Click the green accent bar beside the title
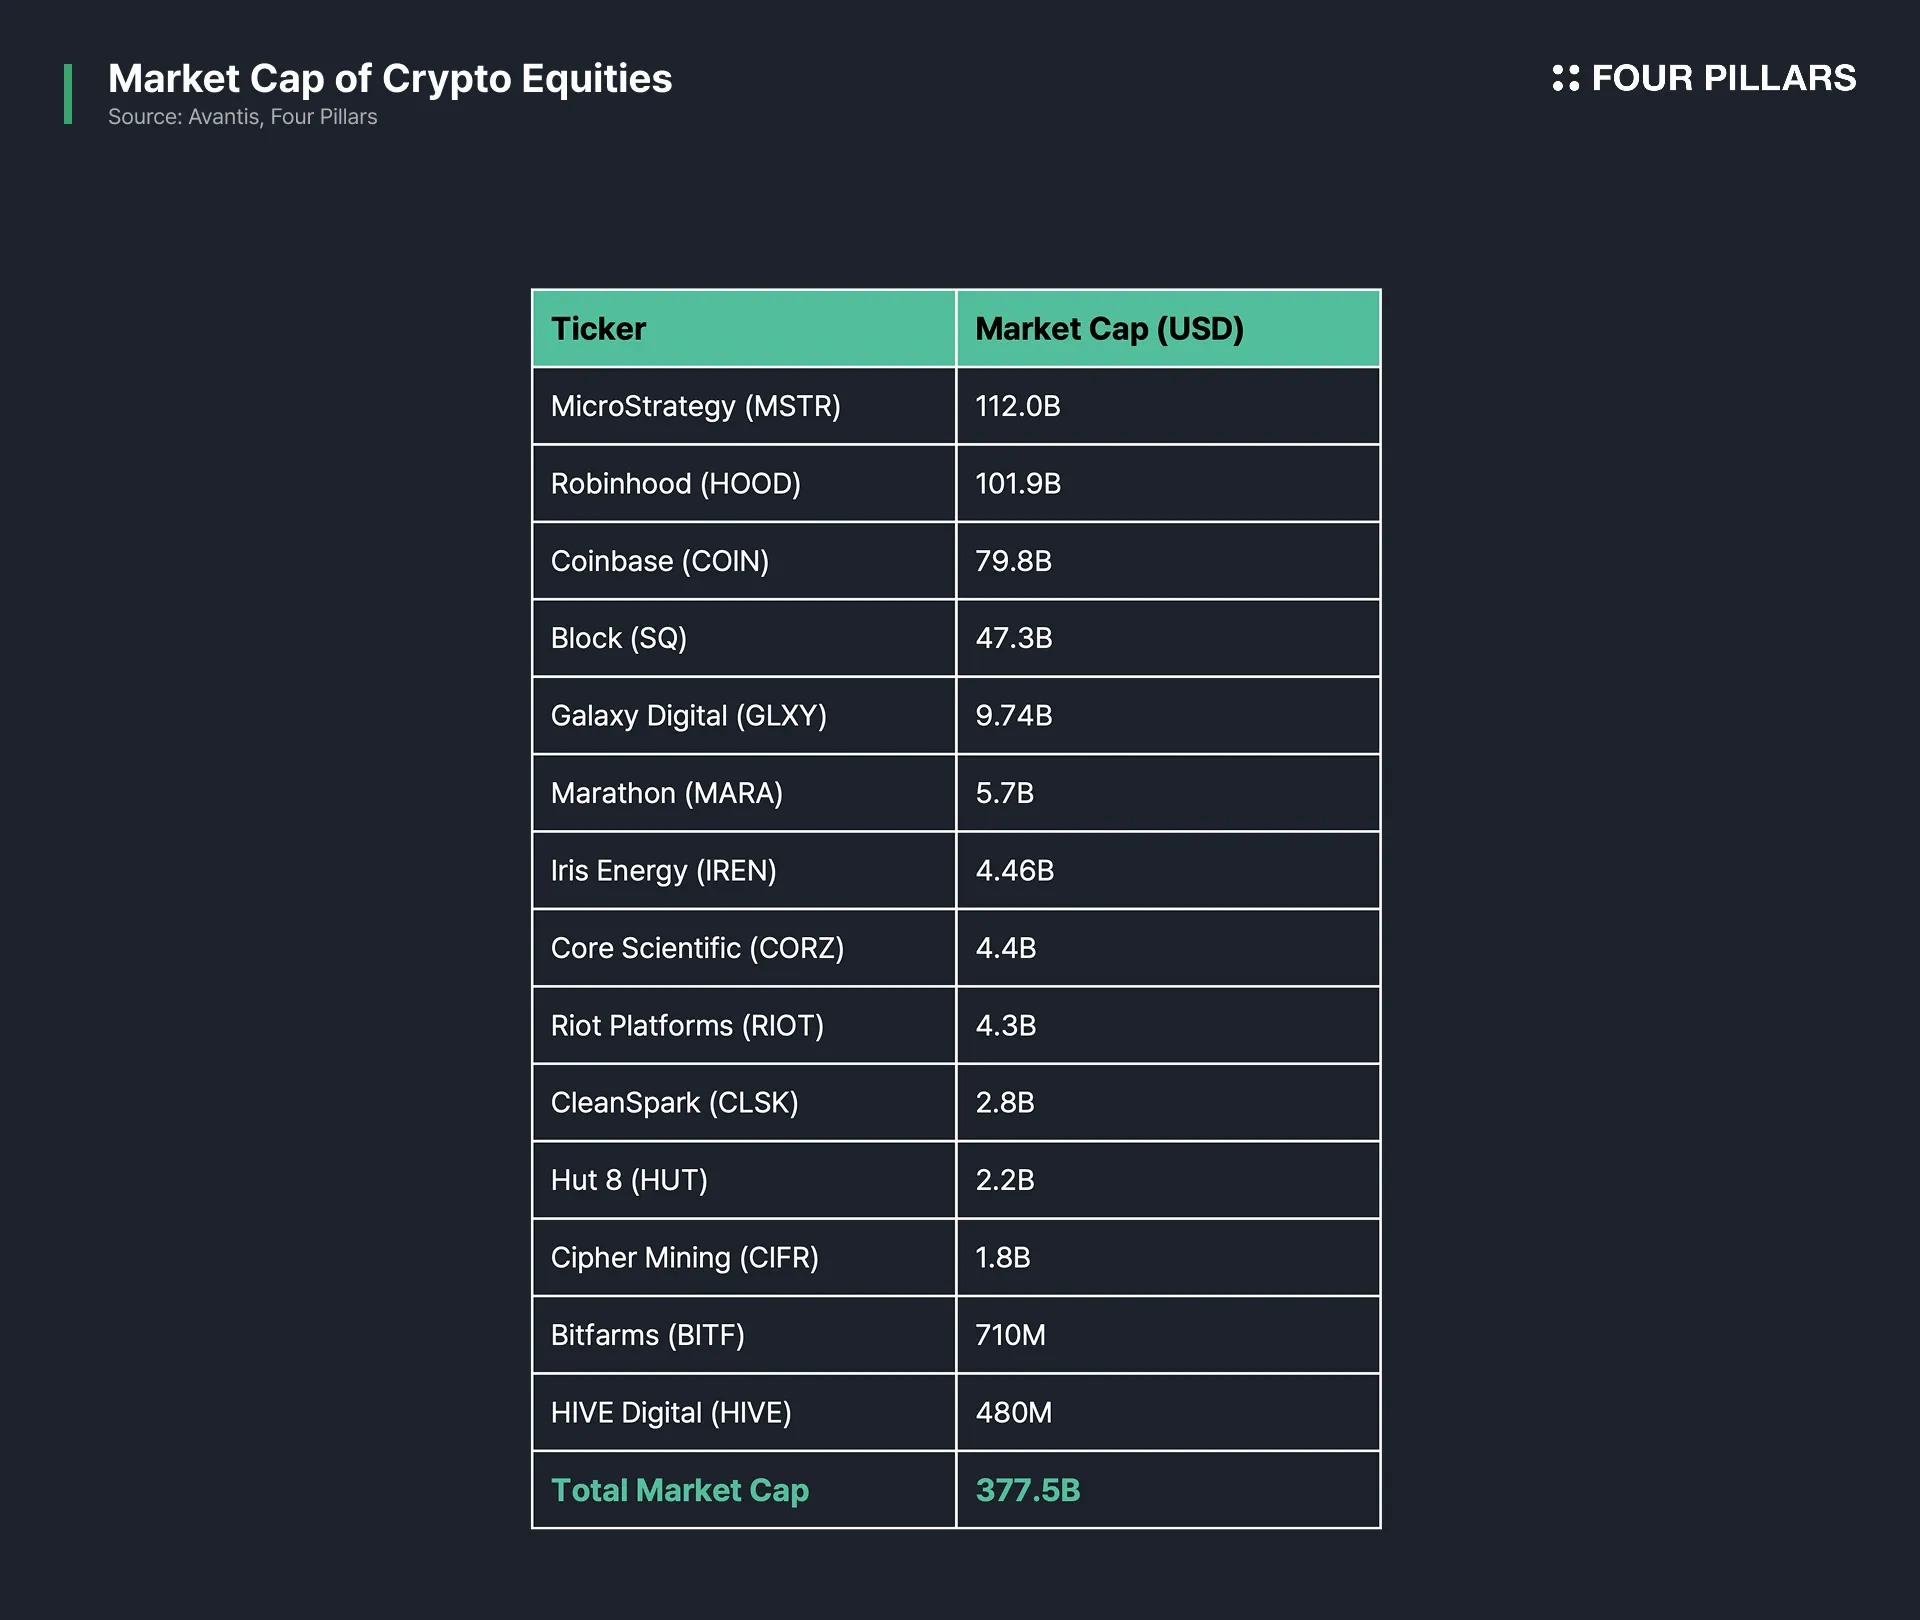The width and height of the screenshot is (1920, 1620). [68, 94]
